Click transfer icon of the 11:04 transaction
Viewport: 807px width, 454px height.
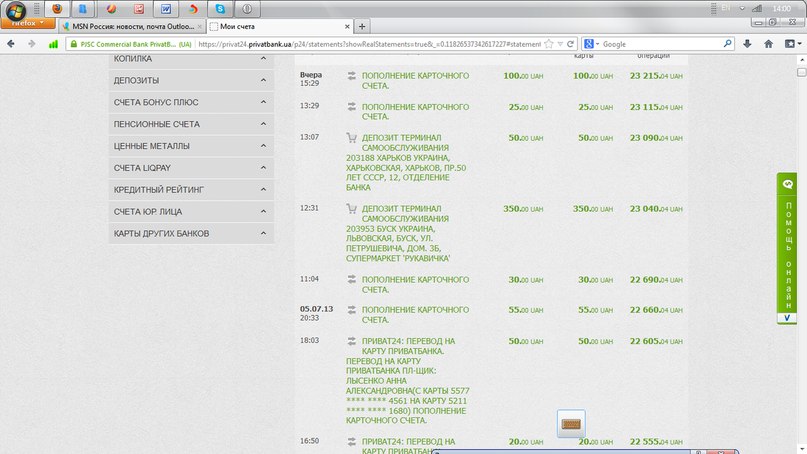[352, 279]
